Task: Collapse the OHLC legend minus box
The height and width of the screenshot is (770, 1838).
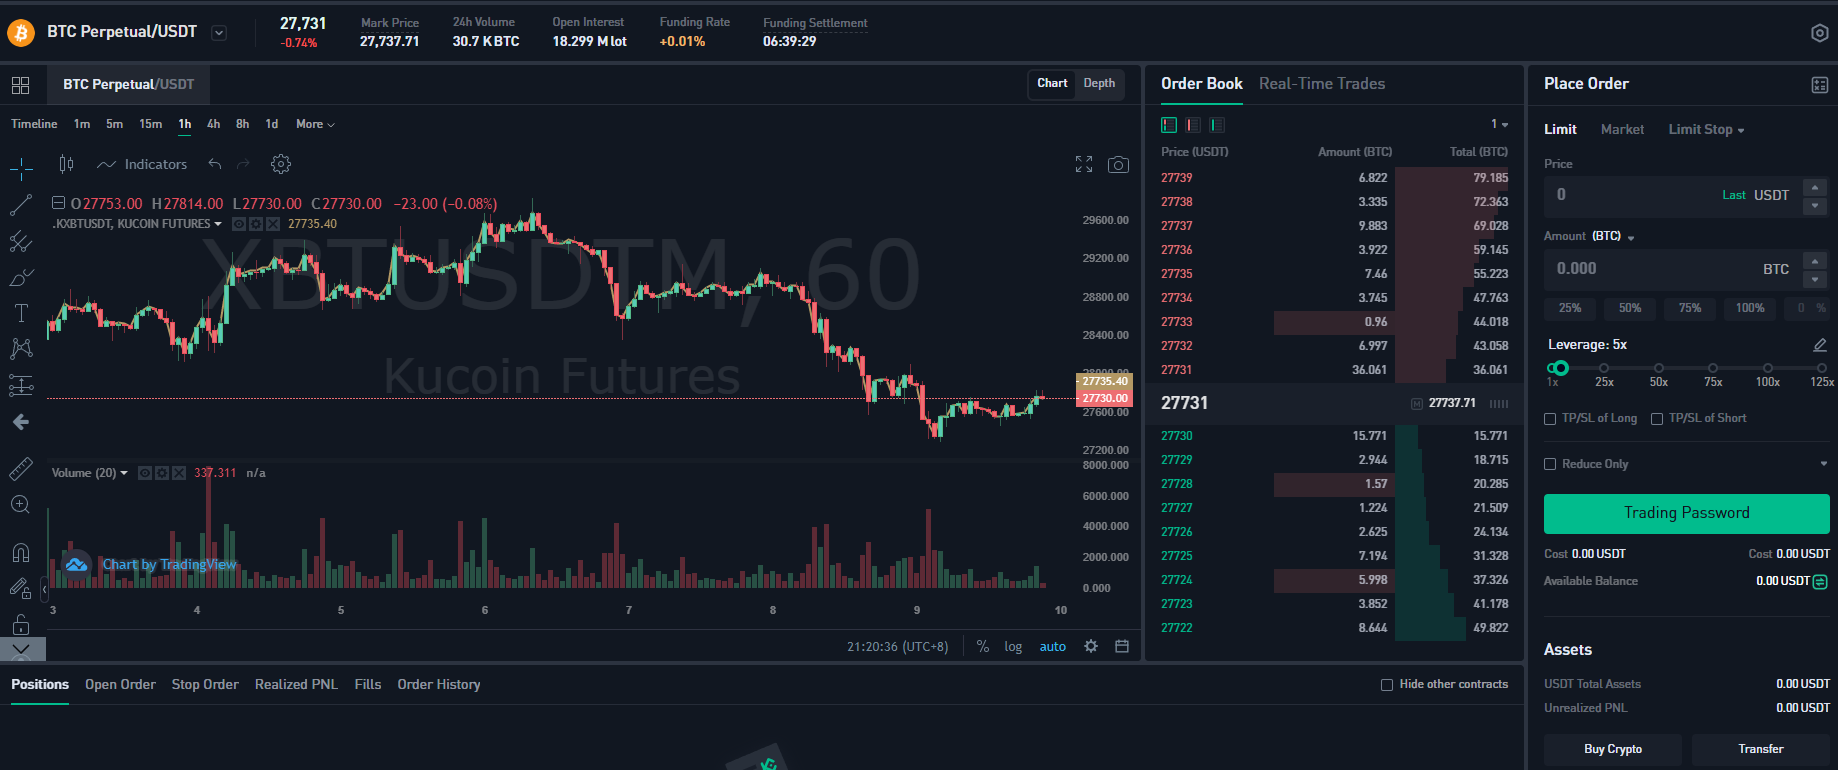Action: (58, 203)
